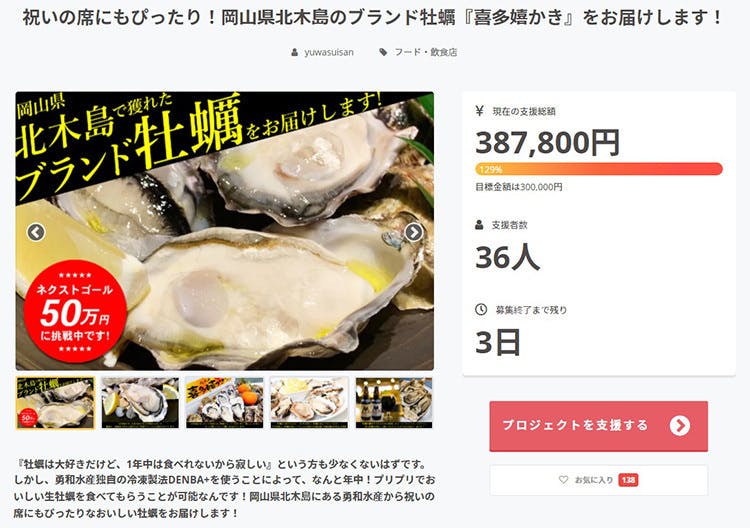This screenshot has height=528, width=750.
Task: Click the previous image arrow on the carousel
Action: (36, 232)
